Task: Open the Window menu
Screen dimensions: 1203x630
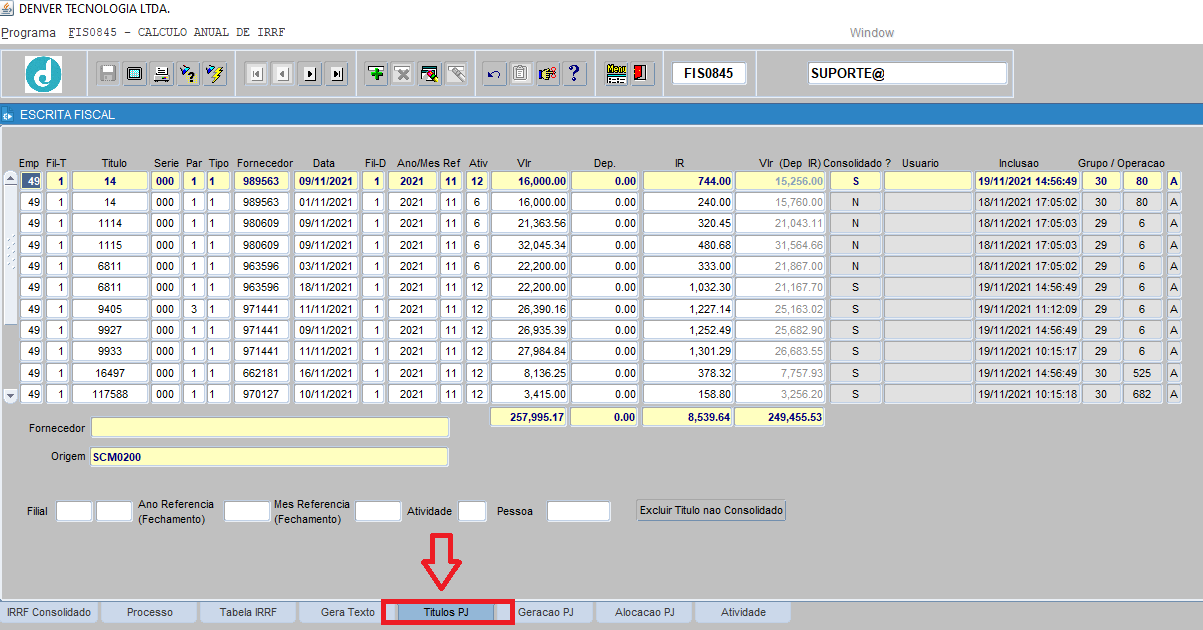Action: click(x=871, y=33)
